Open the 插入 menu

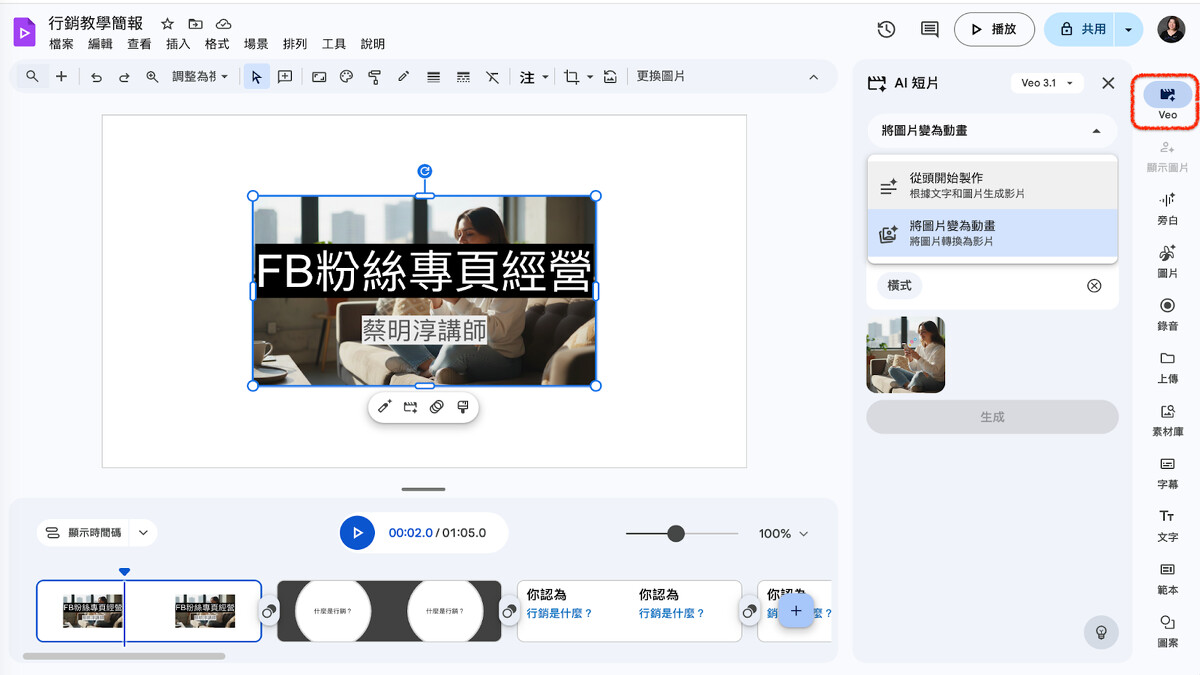[178, 45]
